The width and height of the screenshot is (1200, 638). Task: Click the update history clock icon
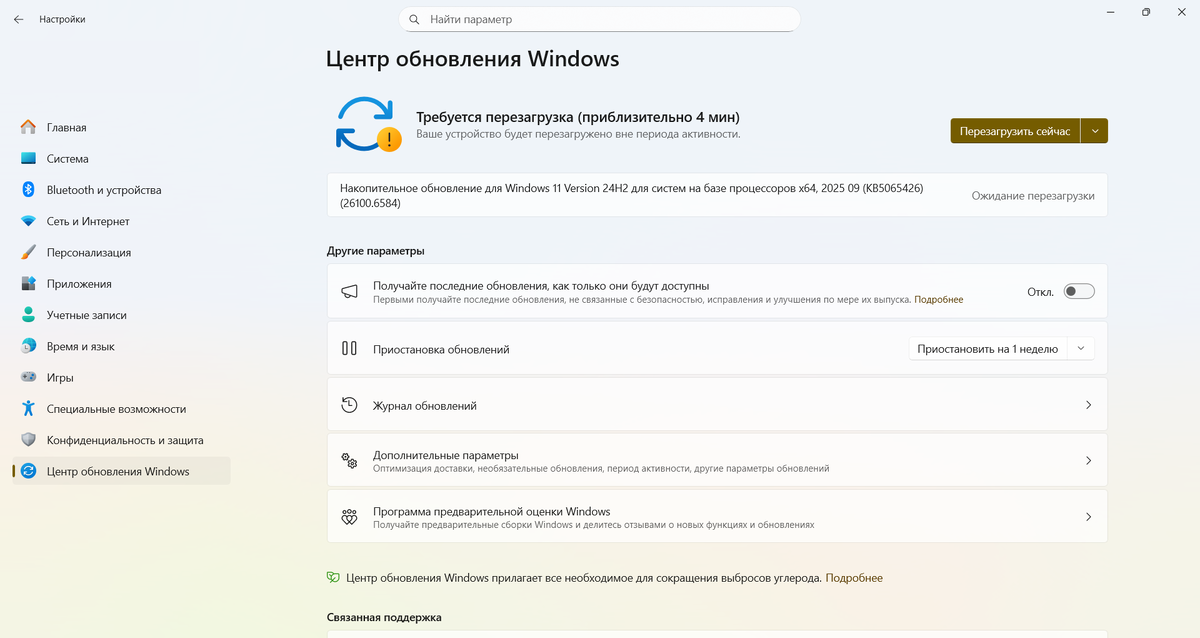pos(349,405)
